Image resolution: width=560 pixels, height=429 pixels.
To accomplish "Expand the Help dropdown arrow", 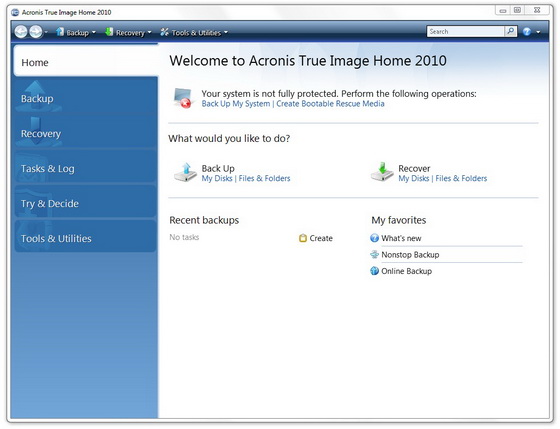I will [538, 32].
